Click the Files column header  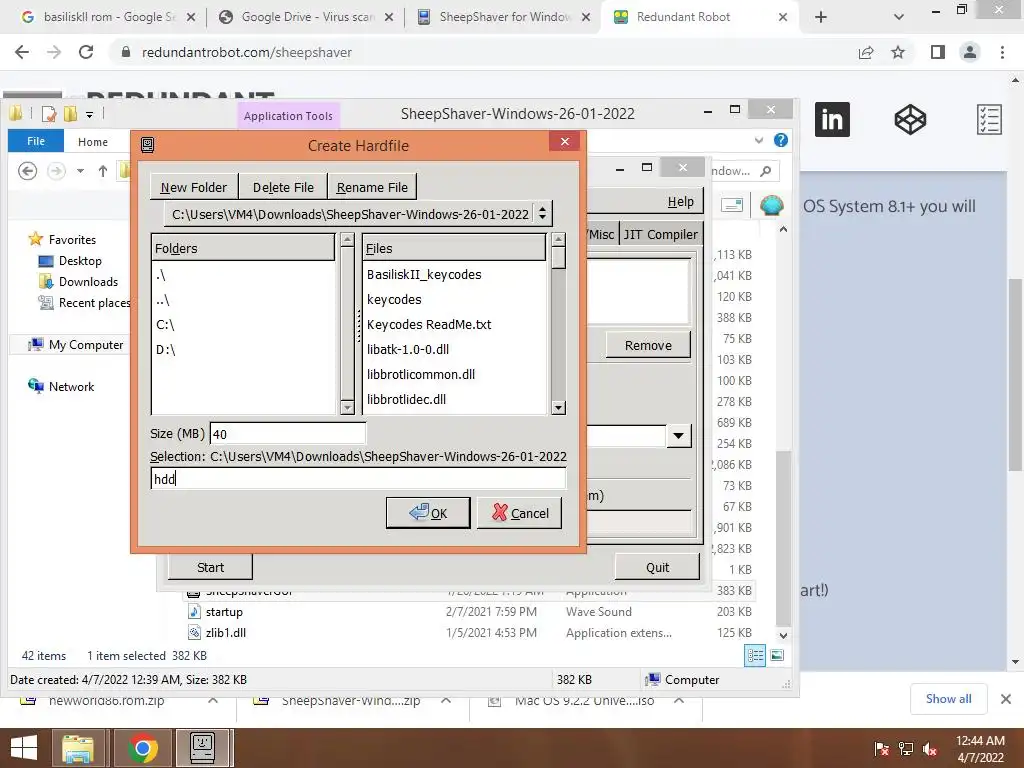(454, 248)
